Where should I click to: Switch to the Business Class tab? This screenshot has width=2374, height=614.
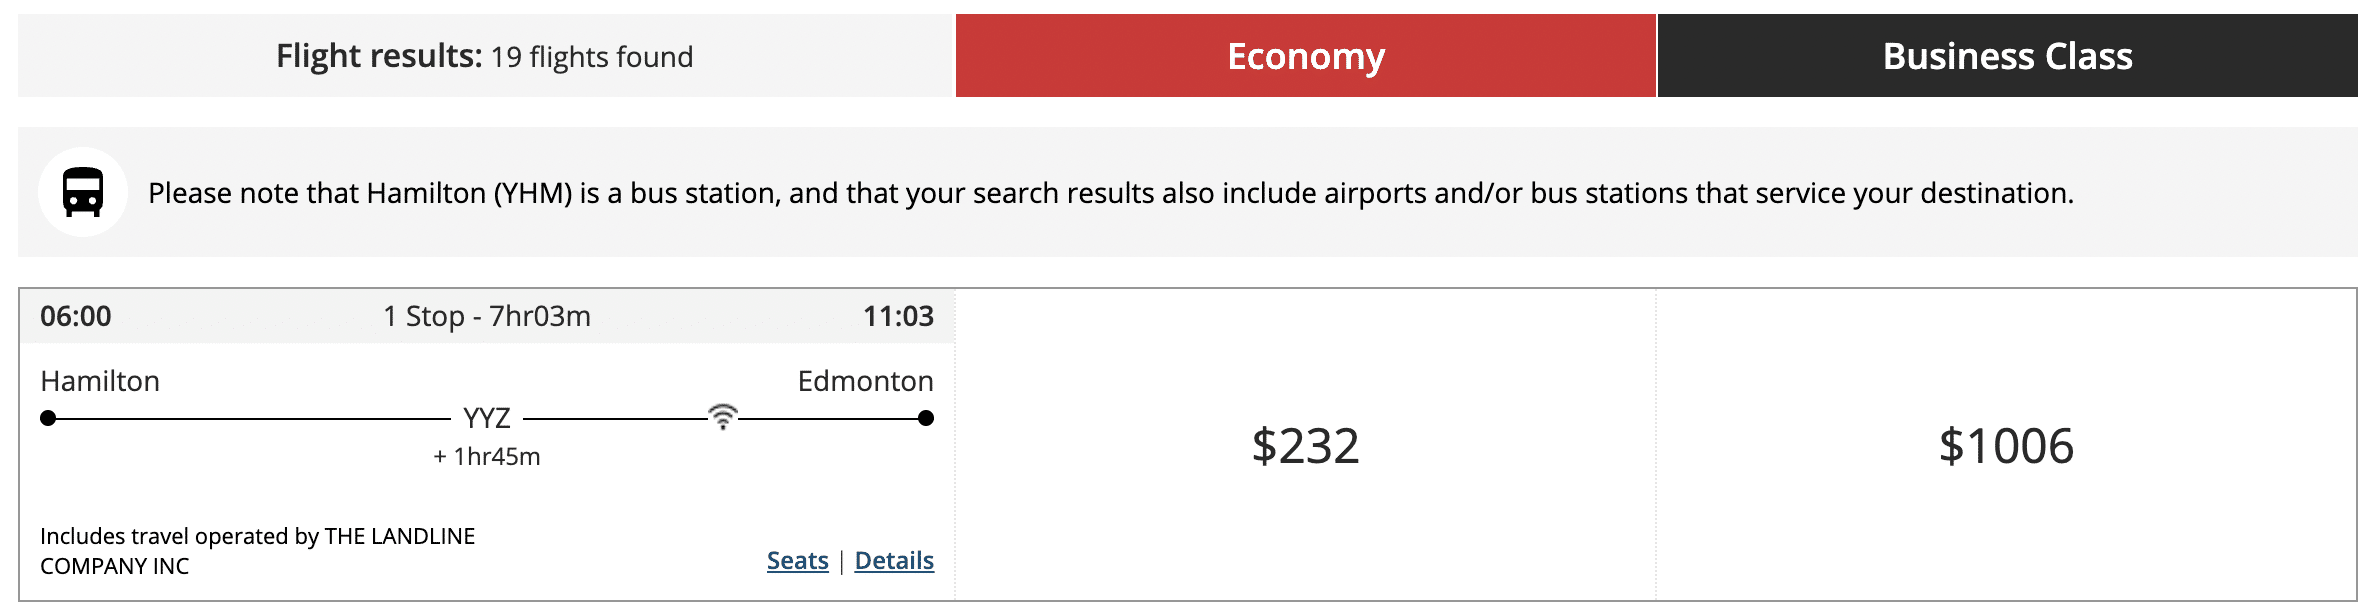tap(2007, 56)
